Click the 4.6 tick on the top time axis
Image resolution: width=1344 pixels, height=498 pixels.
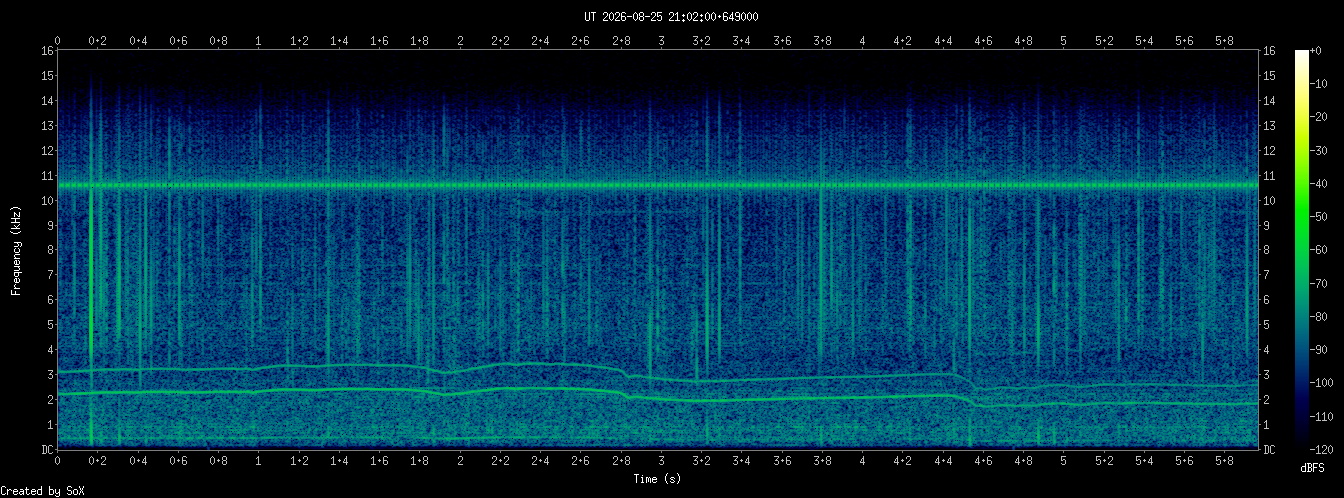pyautogui.click(x=983, y=41)
